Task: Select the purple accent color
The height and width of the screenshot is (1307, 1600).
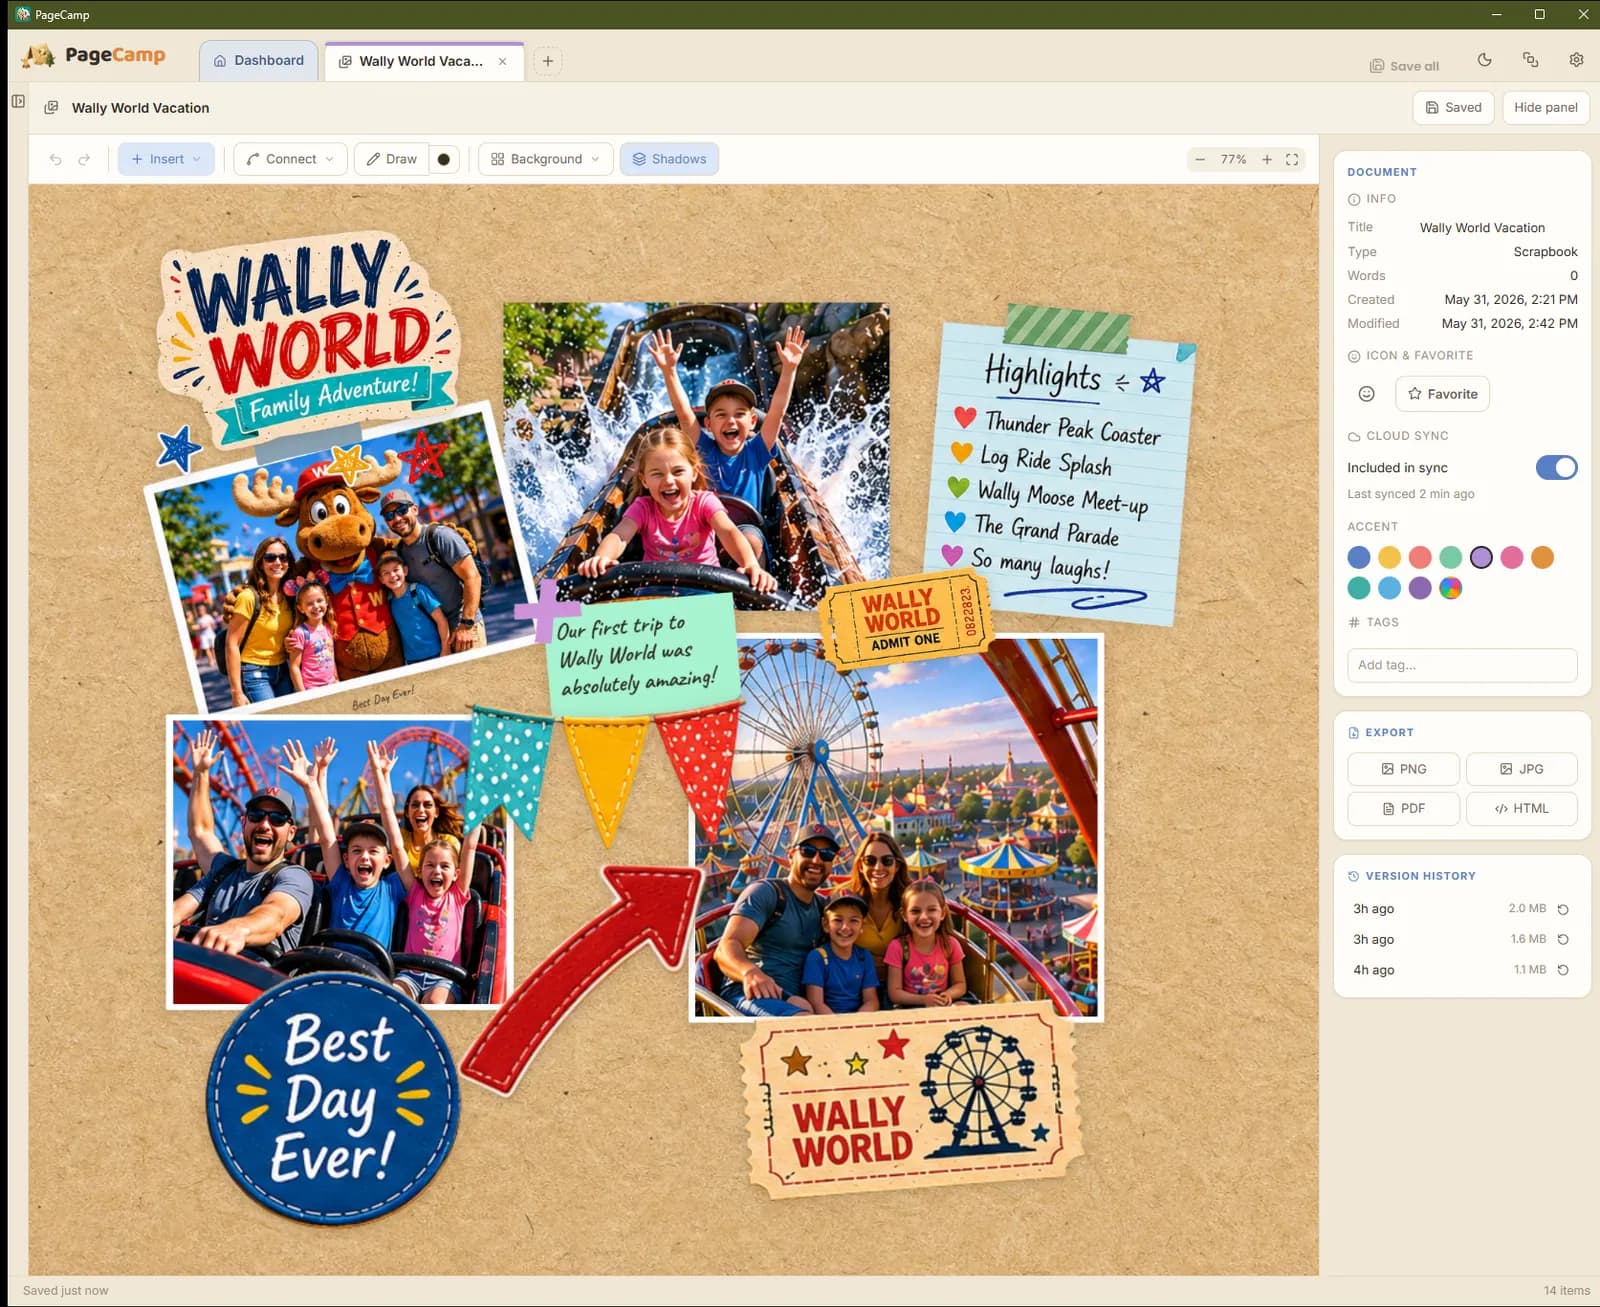Action: point(1420,588)
